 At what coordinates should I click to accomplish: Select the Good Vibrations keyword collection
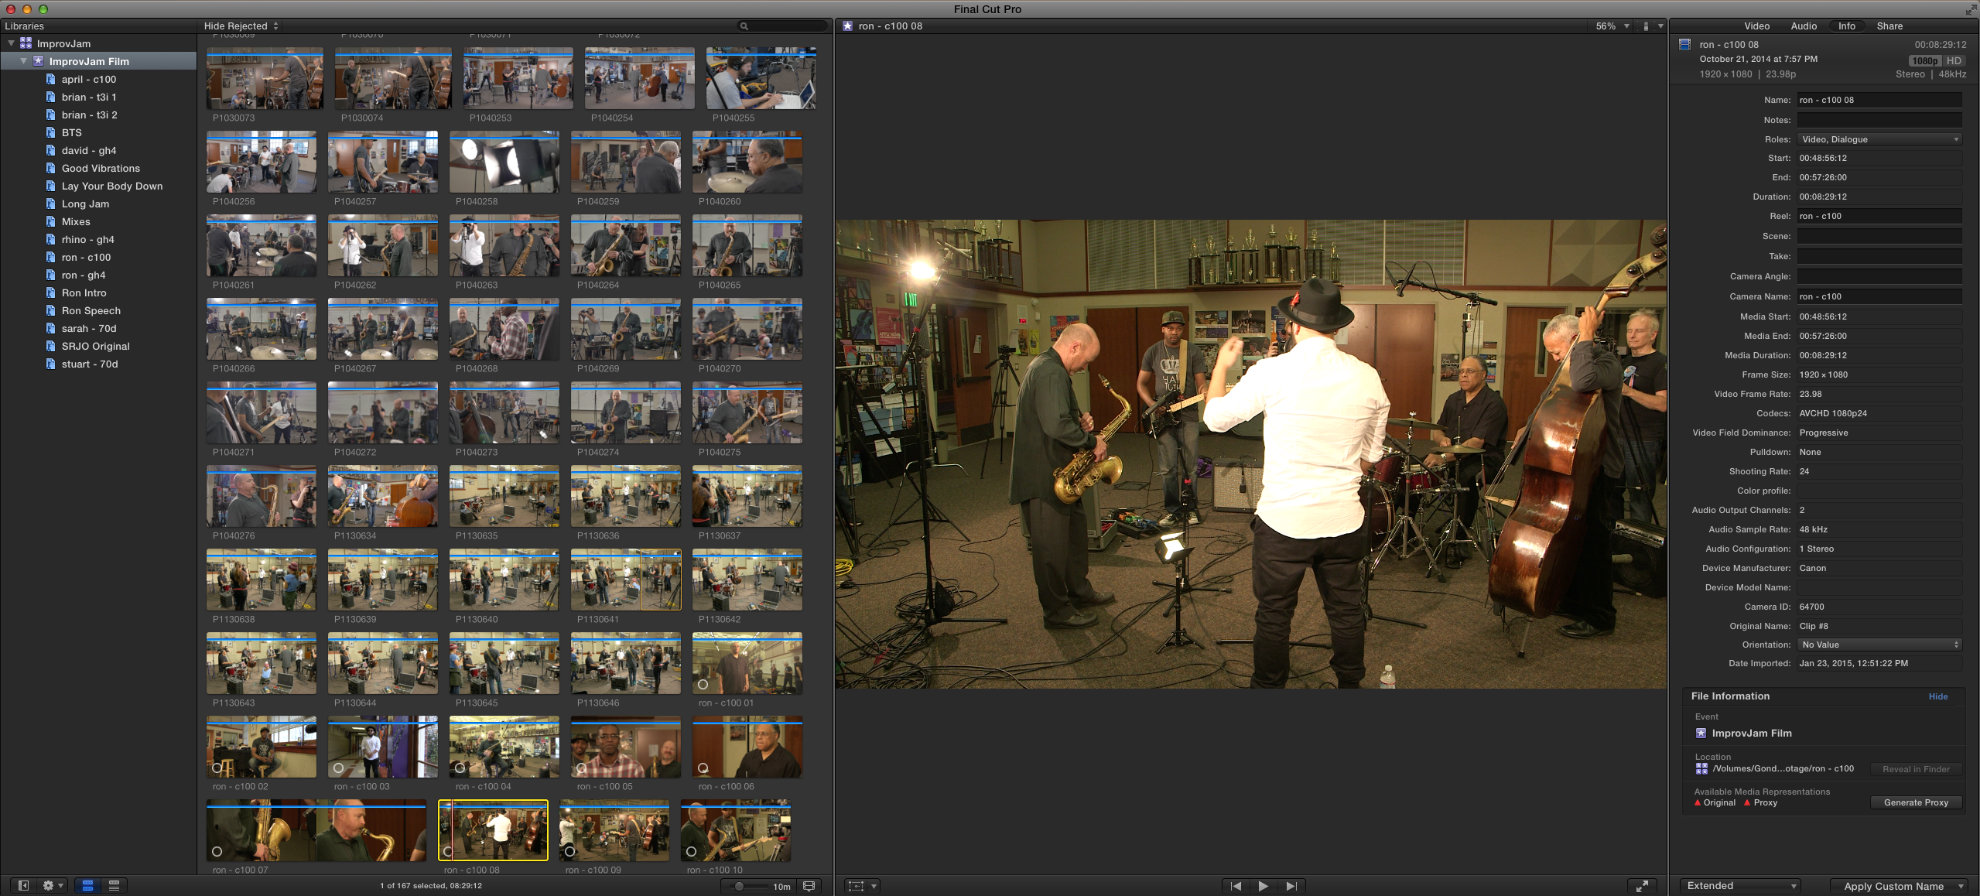[x=100, y=169]
